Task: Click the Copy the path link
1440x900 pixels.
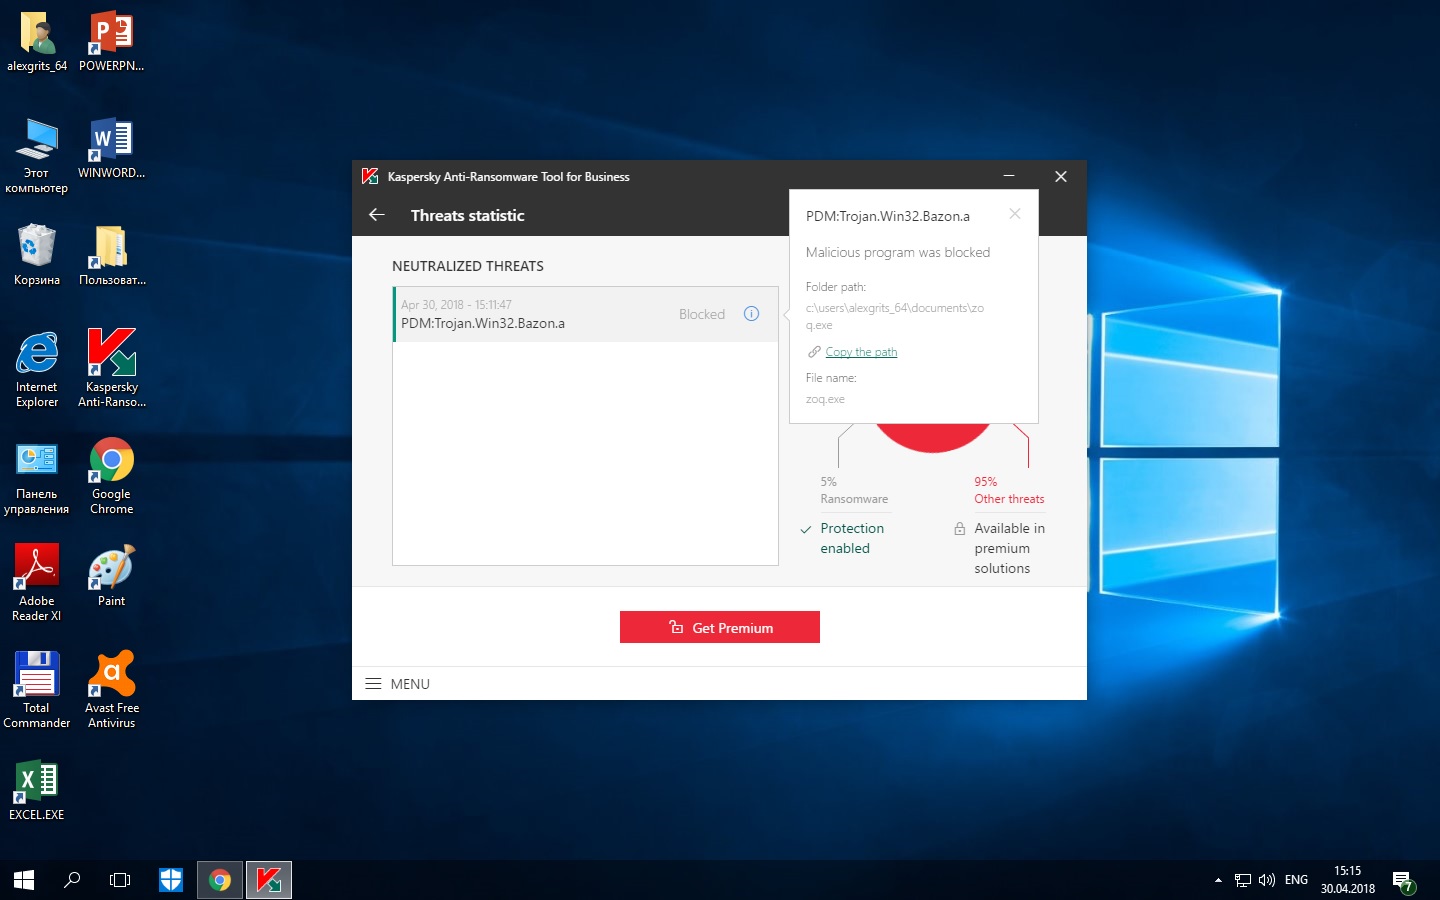Action: [x=860, y=352]
